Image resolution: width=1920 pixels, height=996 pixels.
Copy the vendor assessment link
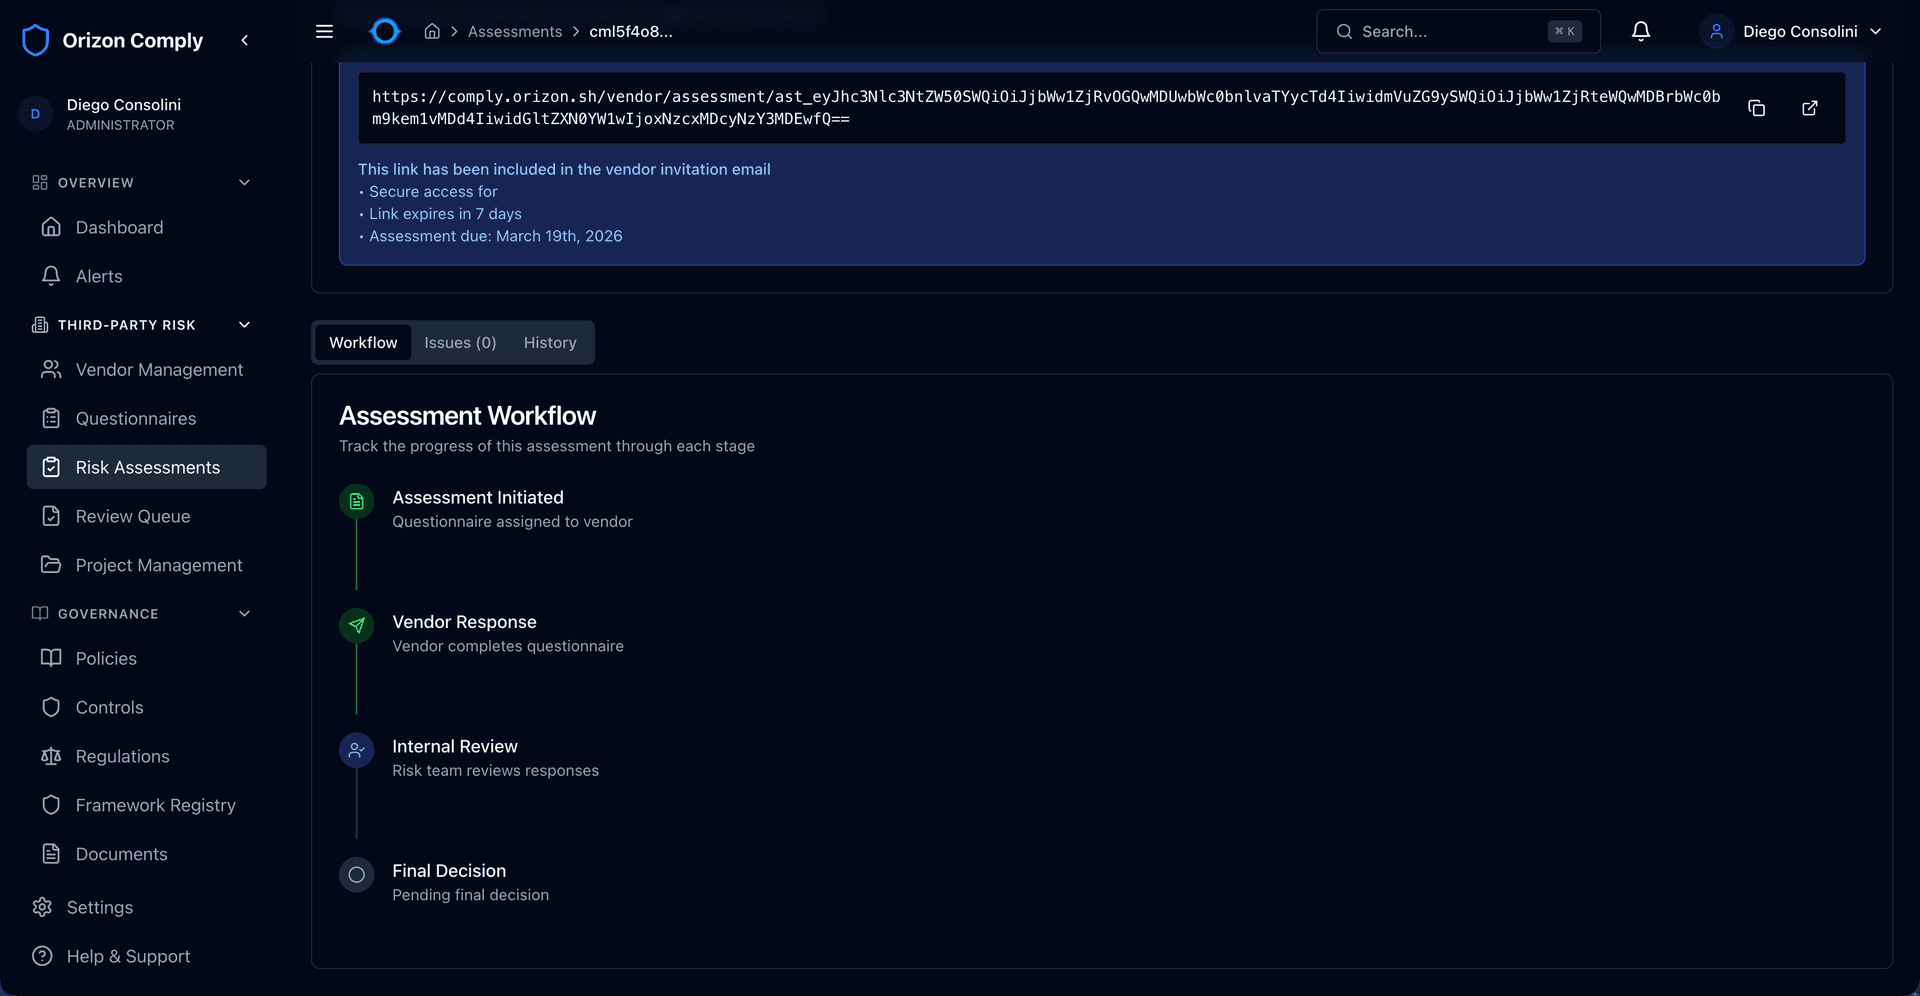(x=1756, y=108)
